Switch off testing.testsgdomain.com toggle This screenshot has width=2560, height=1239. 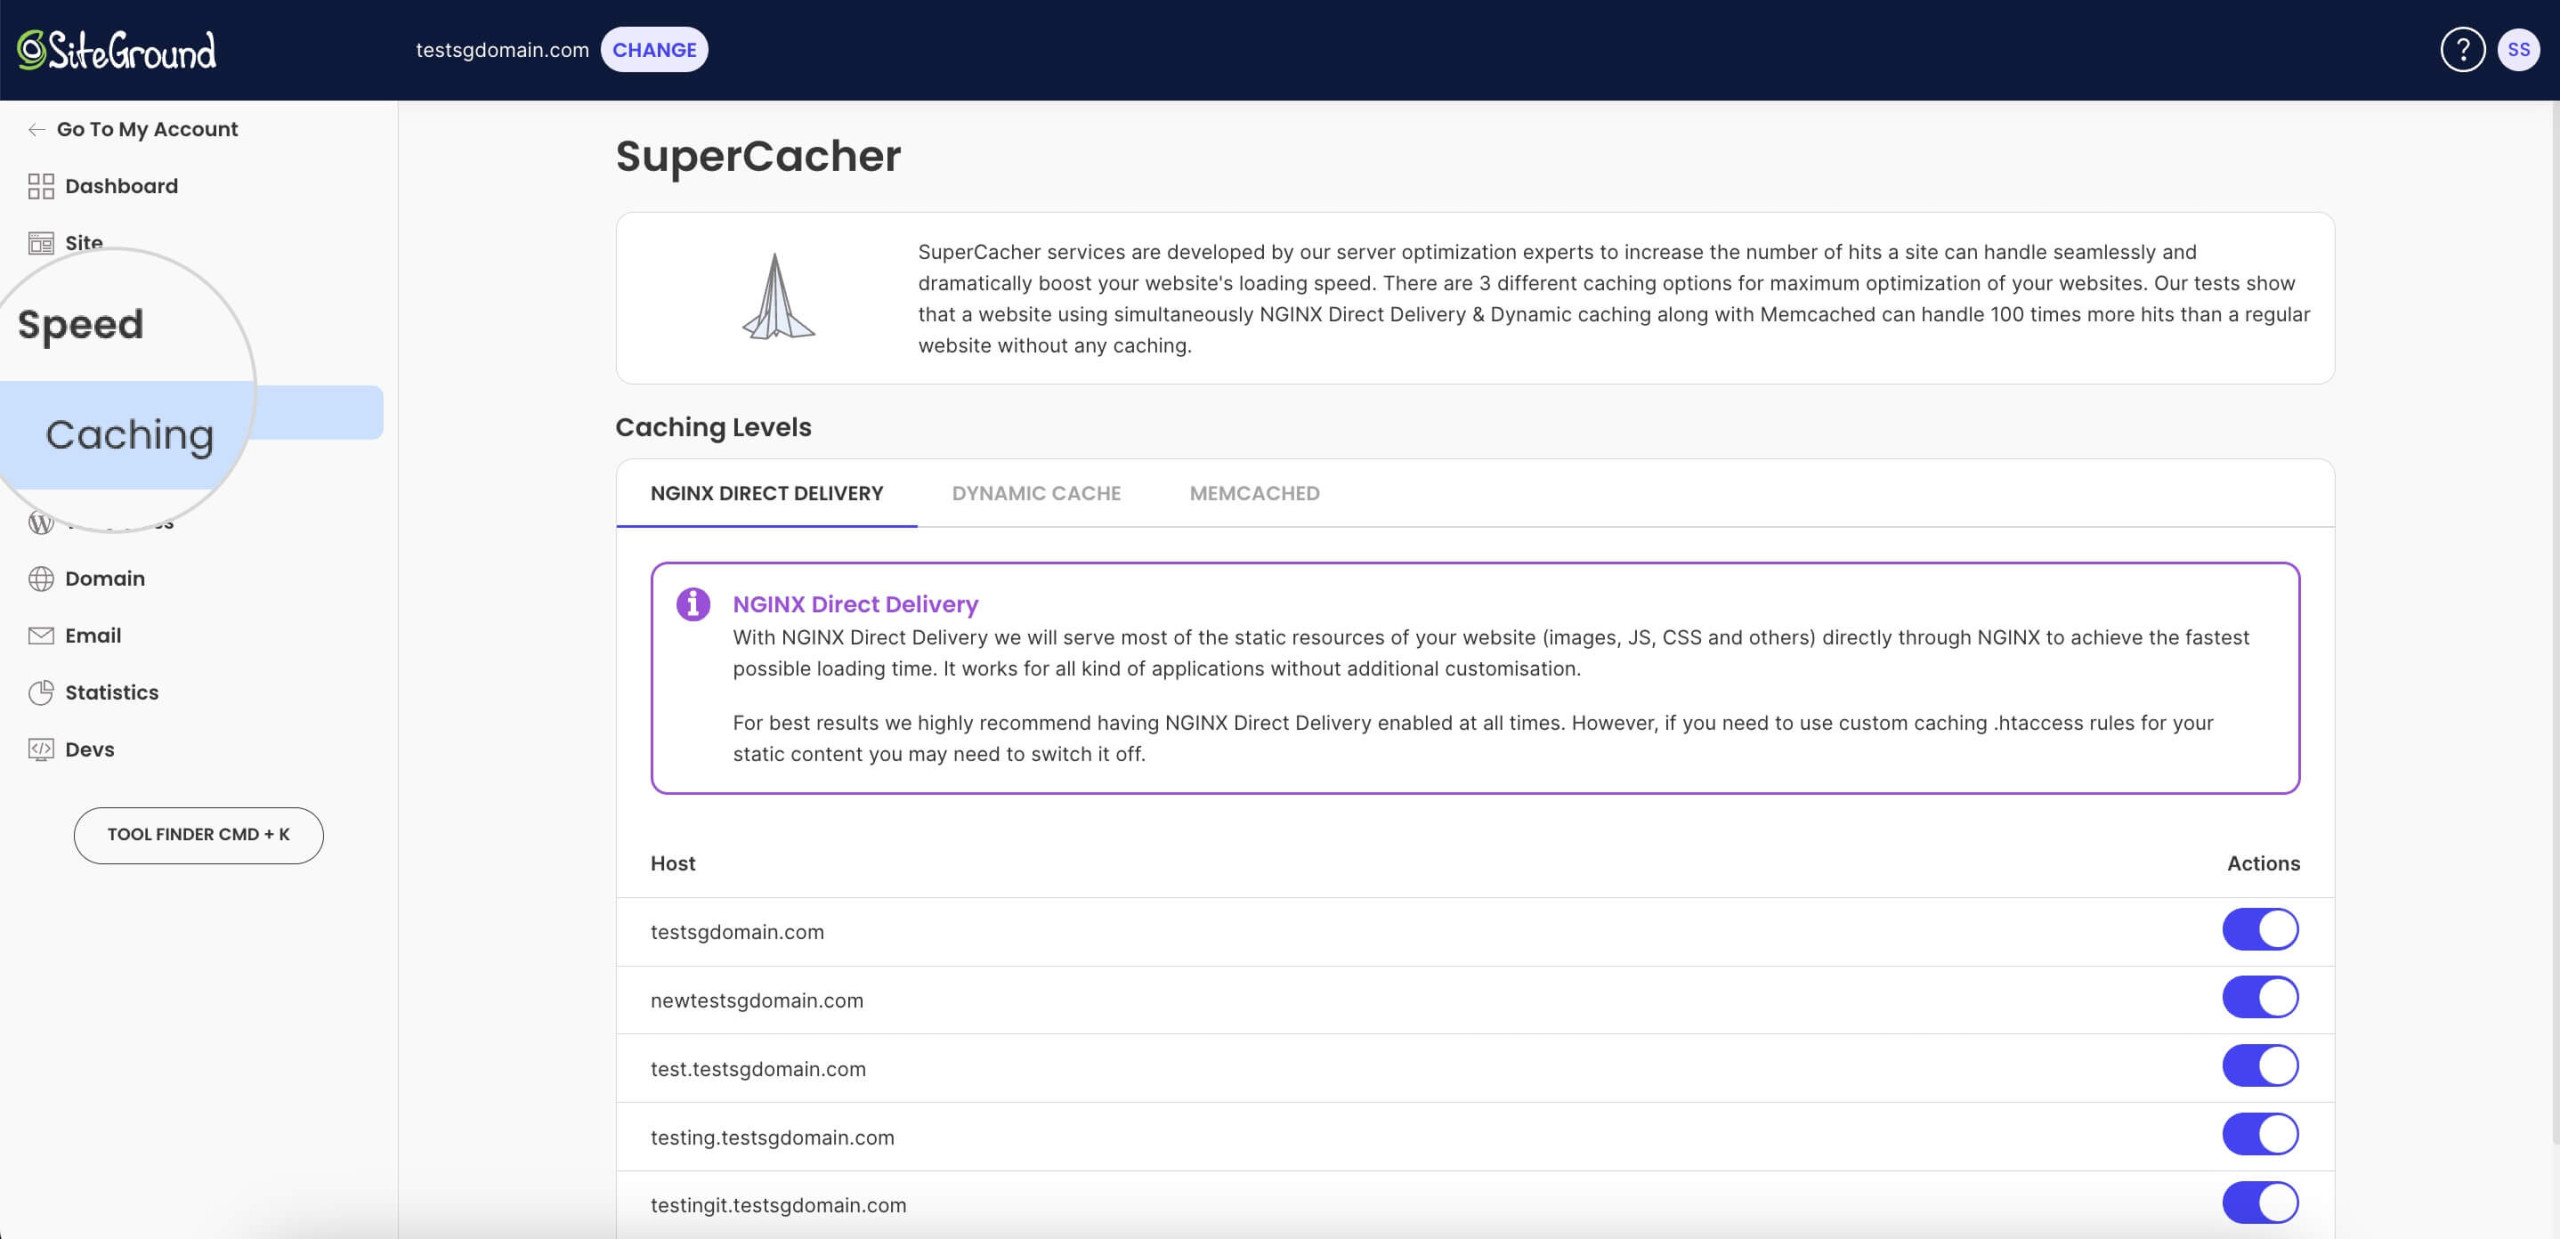pos(2260,1134)
